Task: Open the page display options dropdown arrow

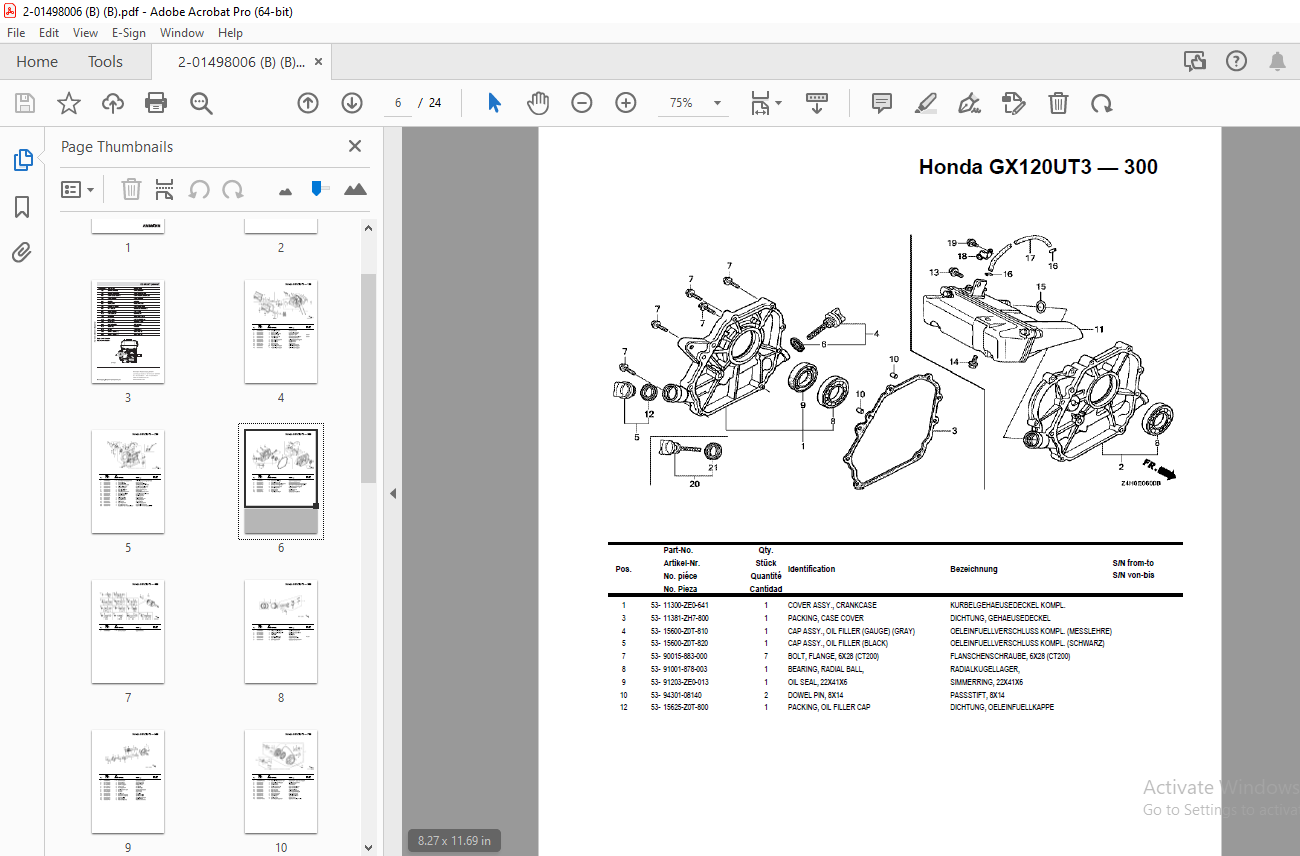Action: point(779,103)
